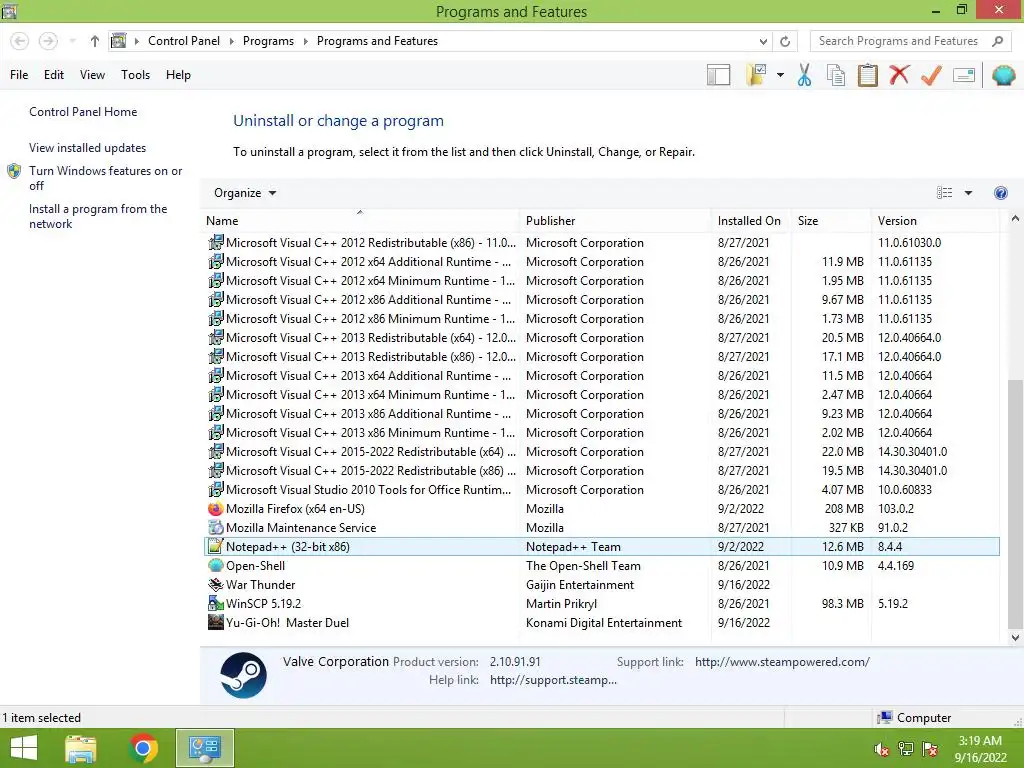Image resolution: width=1024 pixels, height=768 pixels.
Task: Open the recent locations dropdown arrow
Action: 72,41
